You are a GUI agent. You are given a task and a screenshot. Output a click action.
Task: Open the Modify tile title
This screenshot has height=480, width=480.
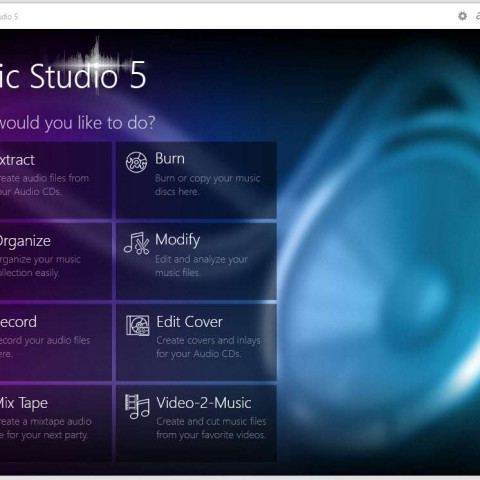pos(178,240)
